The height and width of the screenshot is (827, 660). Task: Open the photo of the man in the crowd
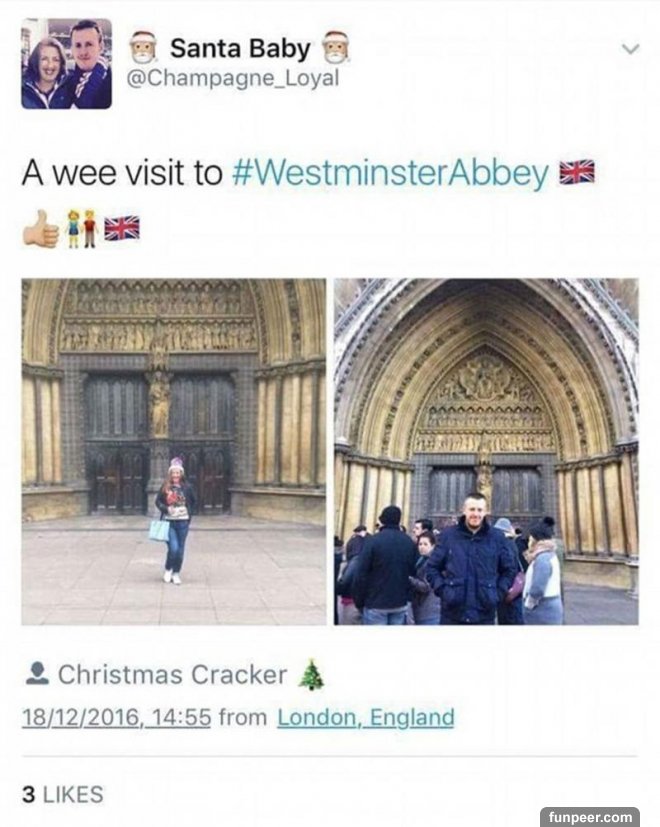[x=486, y=452]
